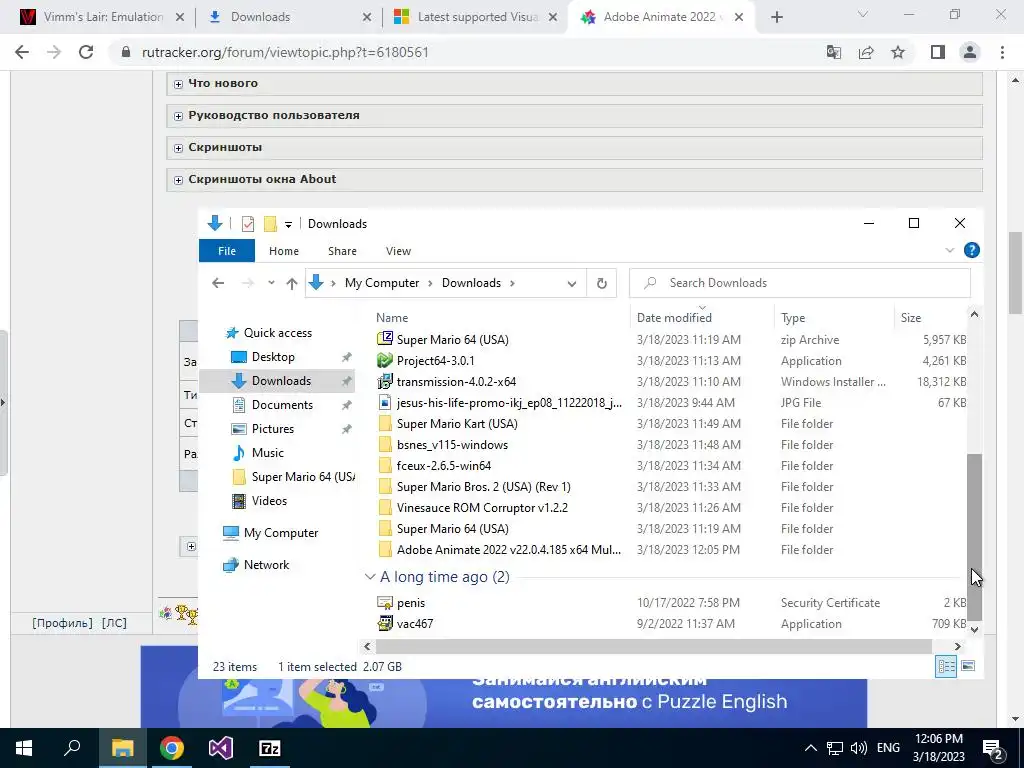Open Explorer File ribbon tab
Viewport: 1024px width, 768px height.
coord(227,251)
